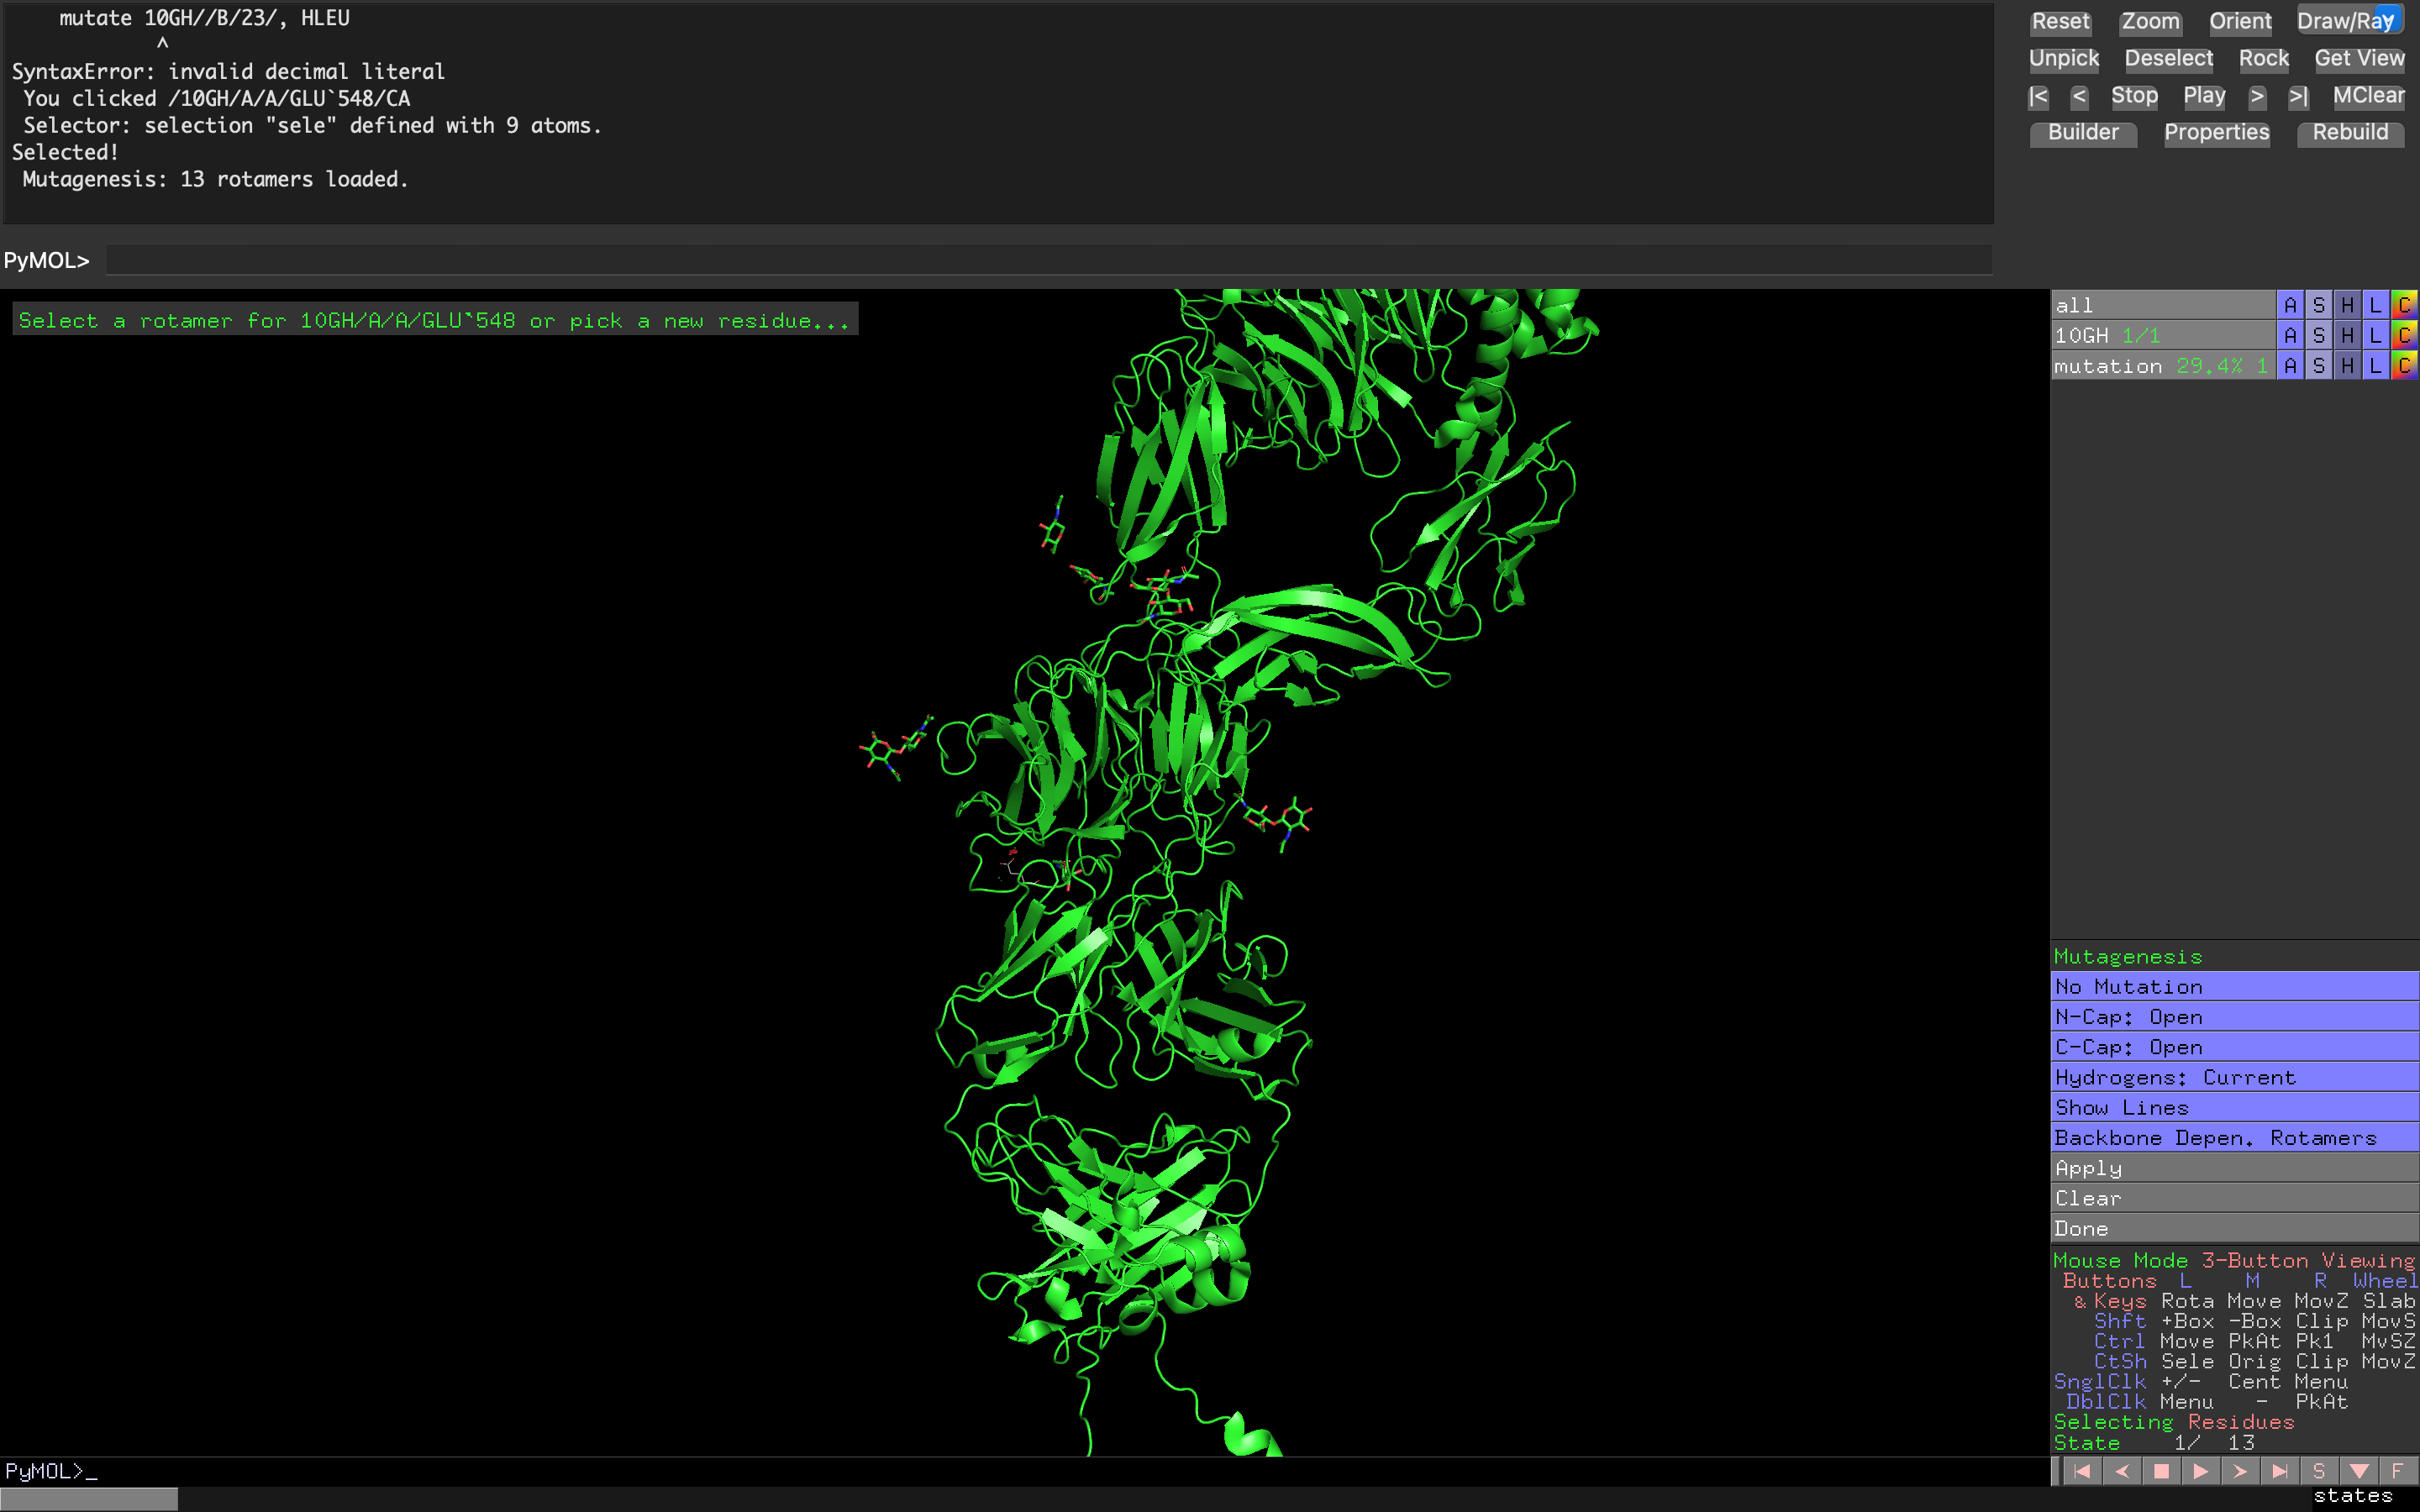Toggle the Rock animation
The image size is (2420, 1512).
2264,58
